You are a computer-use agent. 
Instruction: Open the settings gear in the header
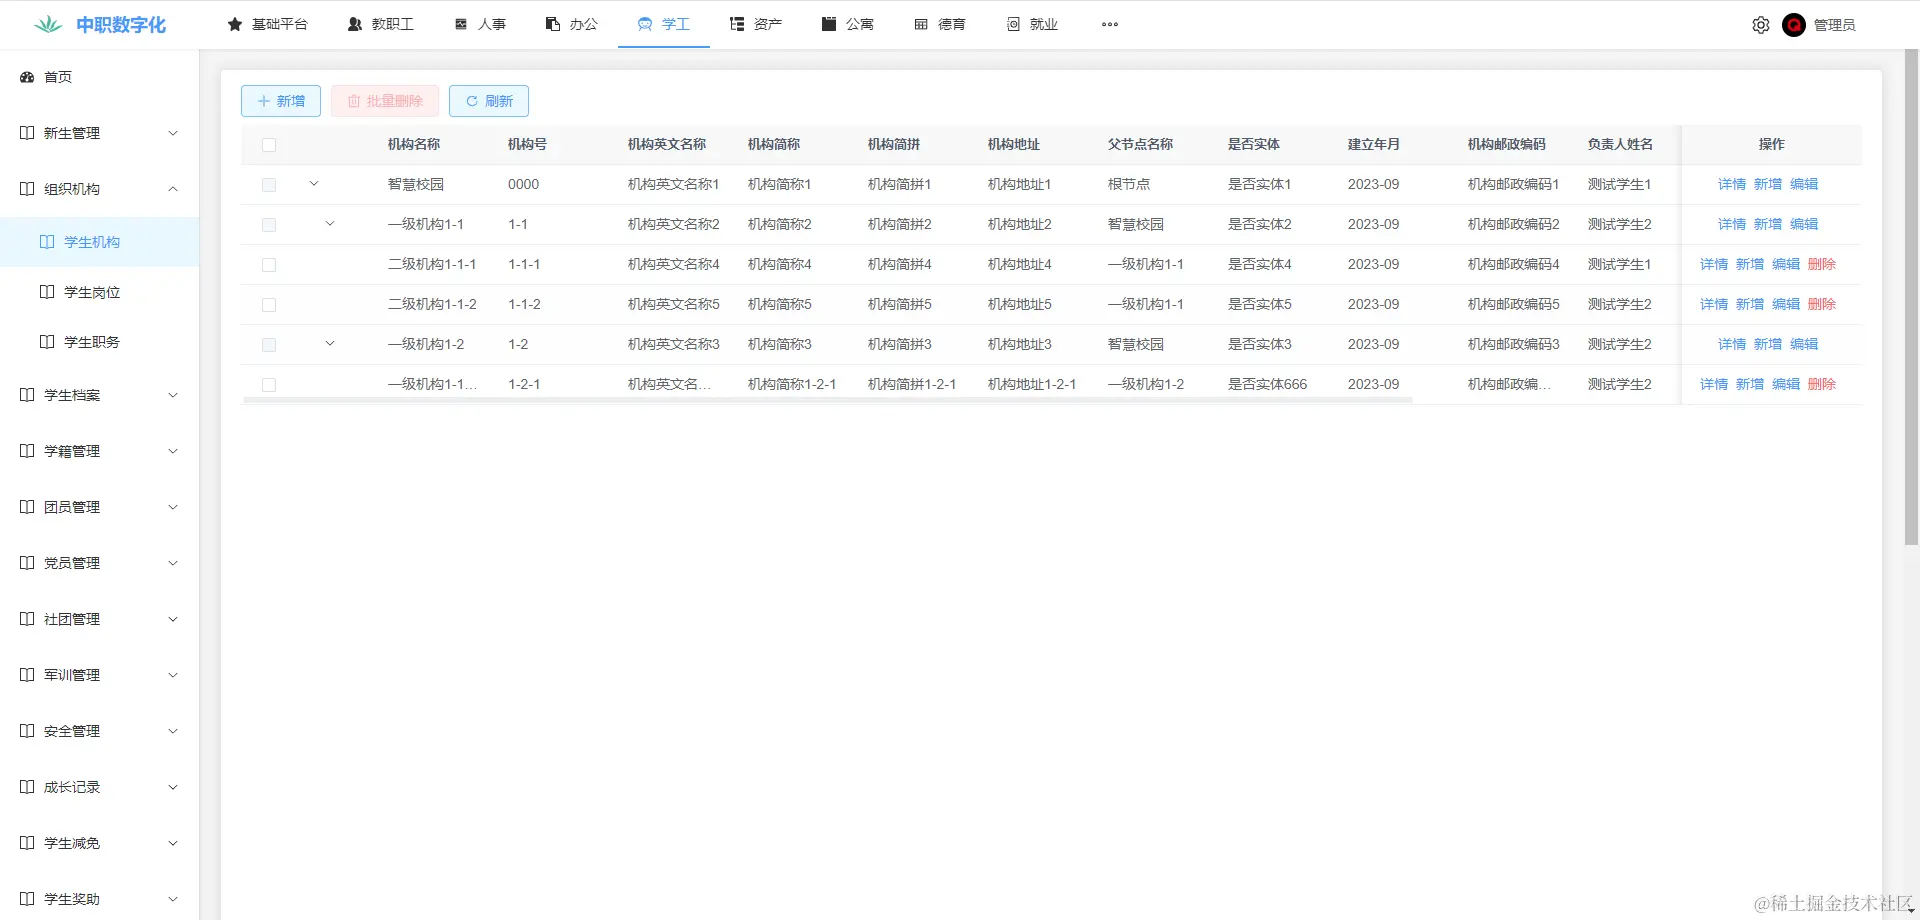pos(1761,25)
